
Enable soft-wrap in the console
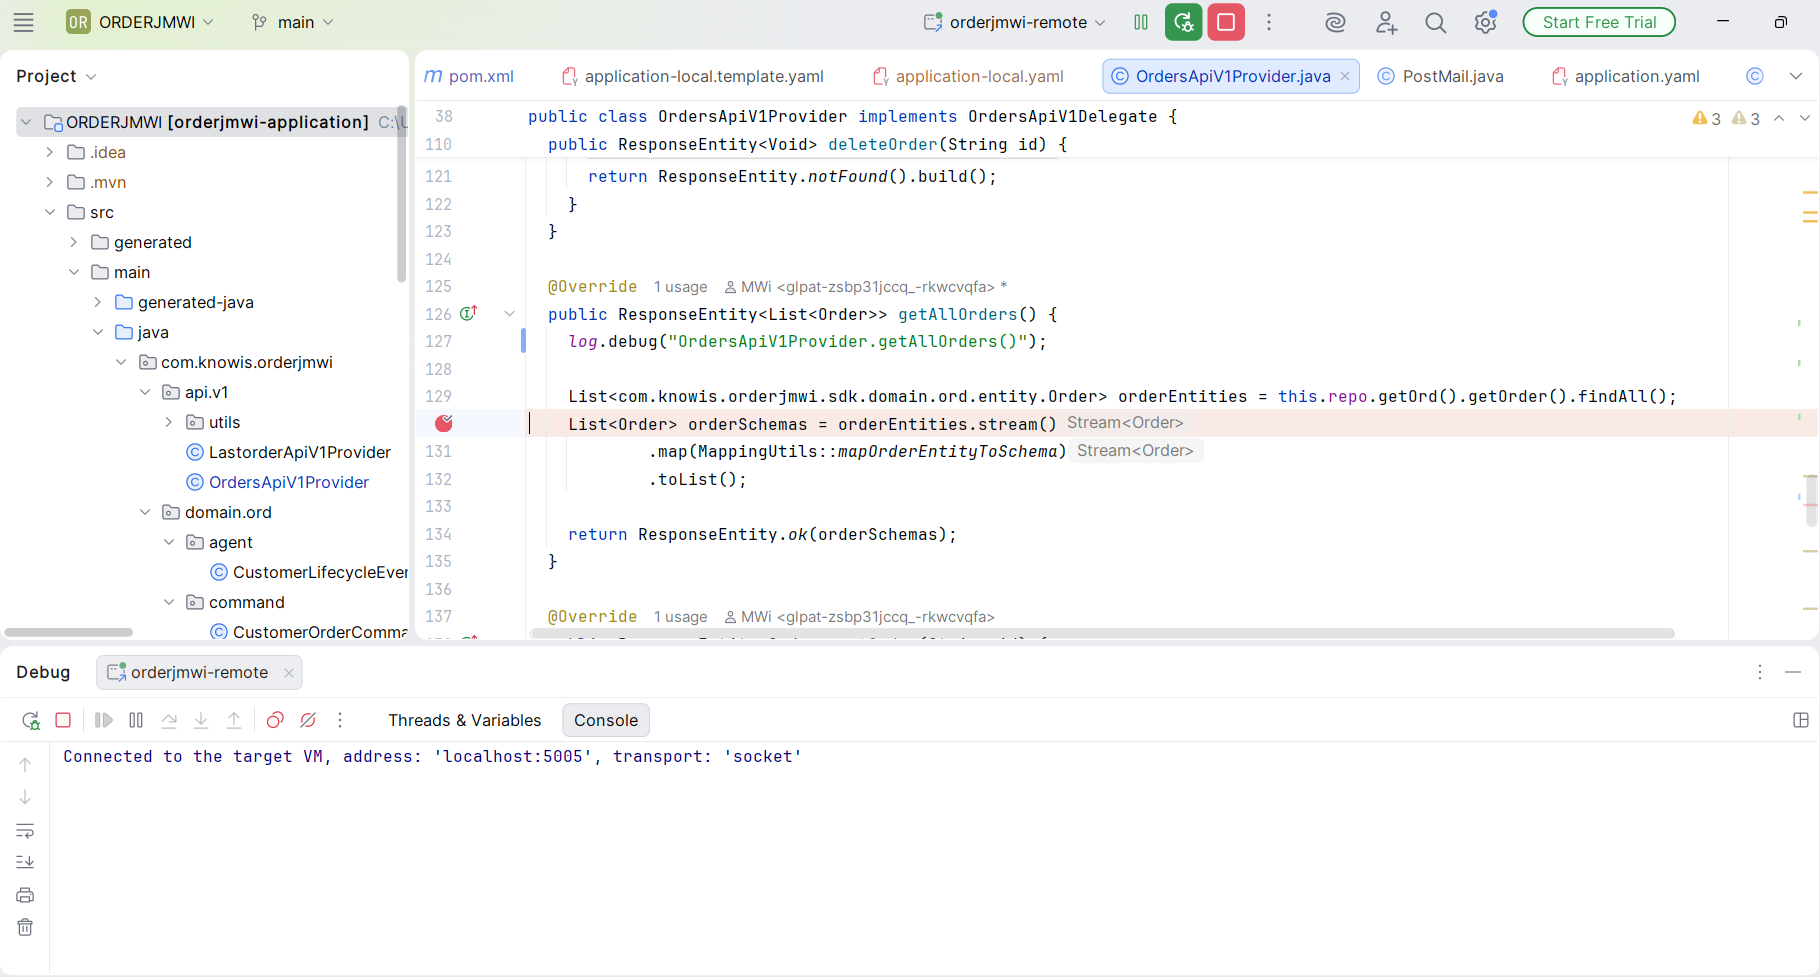pos(25,830)
